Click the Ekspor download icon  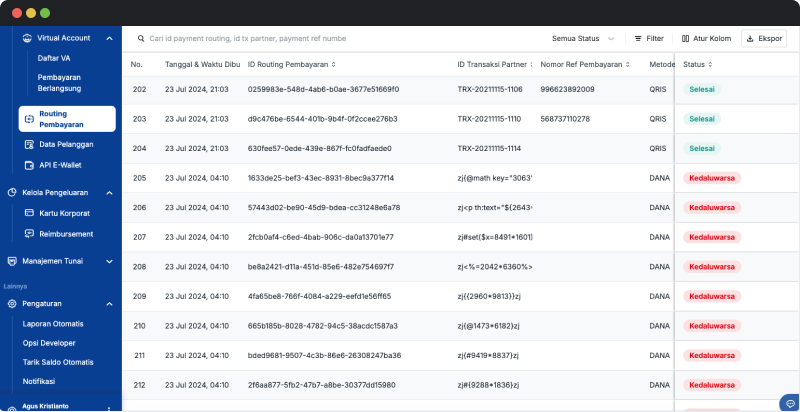(x=750, y=39)
